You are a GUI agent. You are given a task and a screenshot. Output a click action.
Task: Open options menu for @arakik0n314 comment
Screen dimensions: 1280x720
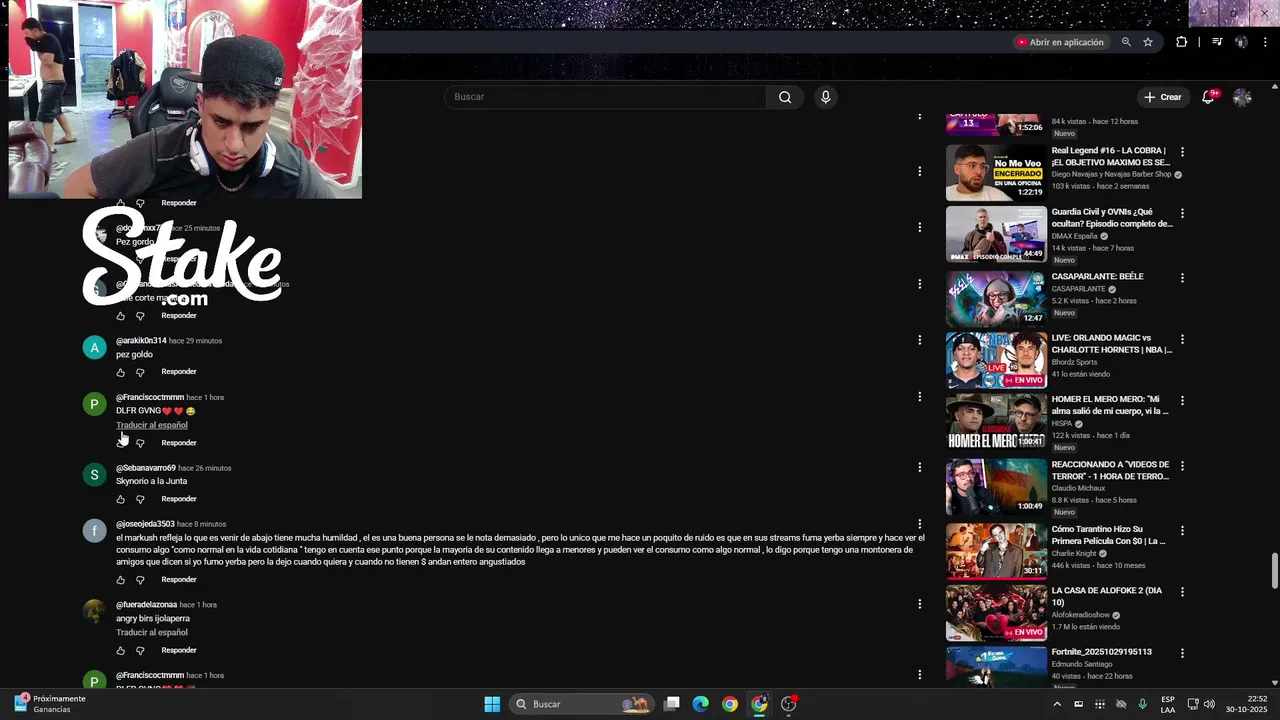coord(920,340)
